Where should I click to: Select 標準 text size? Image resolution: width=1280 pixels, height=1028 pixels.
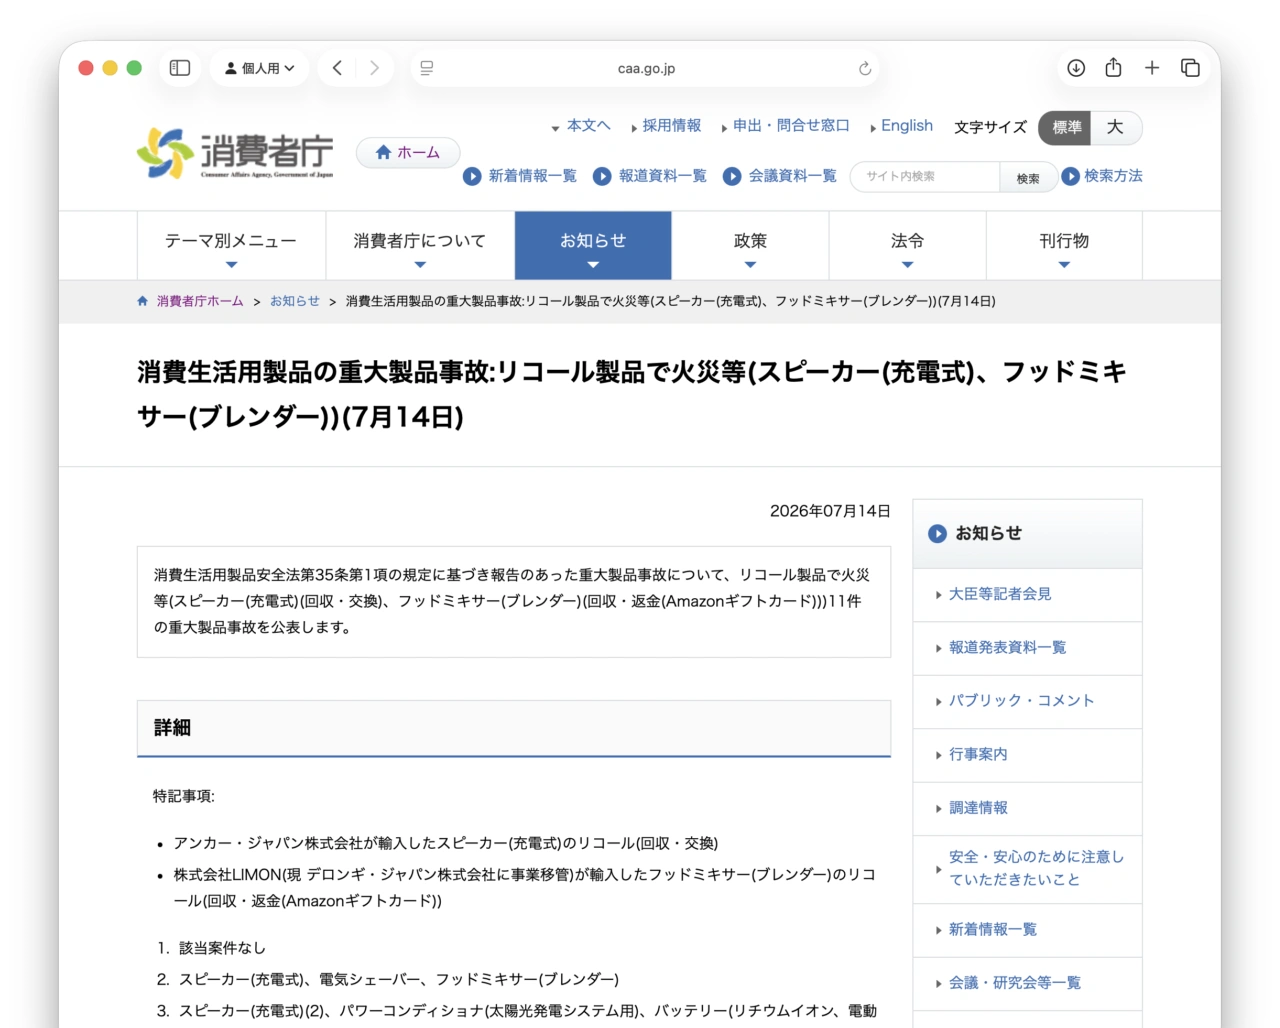click(1066, 127)
